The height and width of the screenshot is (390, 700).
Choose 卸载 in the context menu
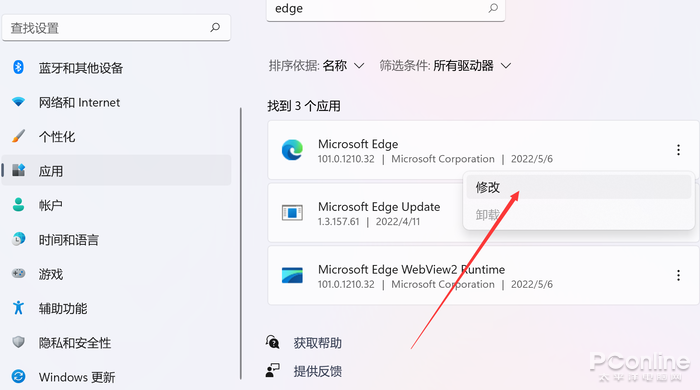click(579, 215)
